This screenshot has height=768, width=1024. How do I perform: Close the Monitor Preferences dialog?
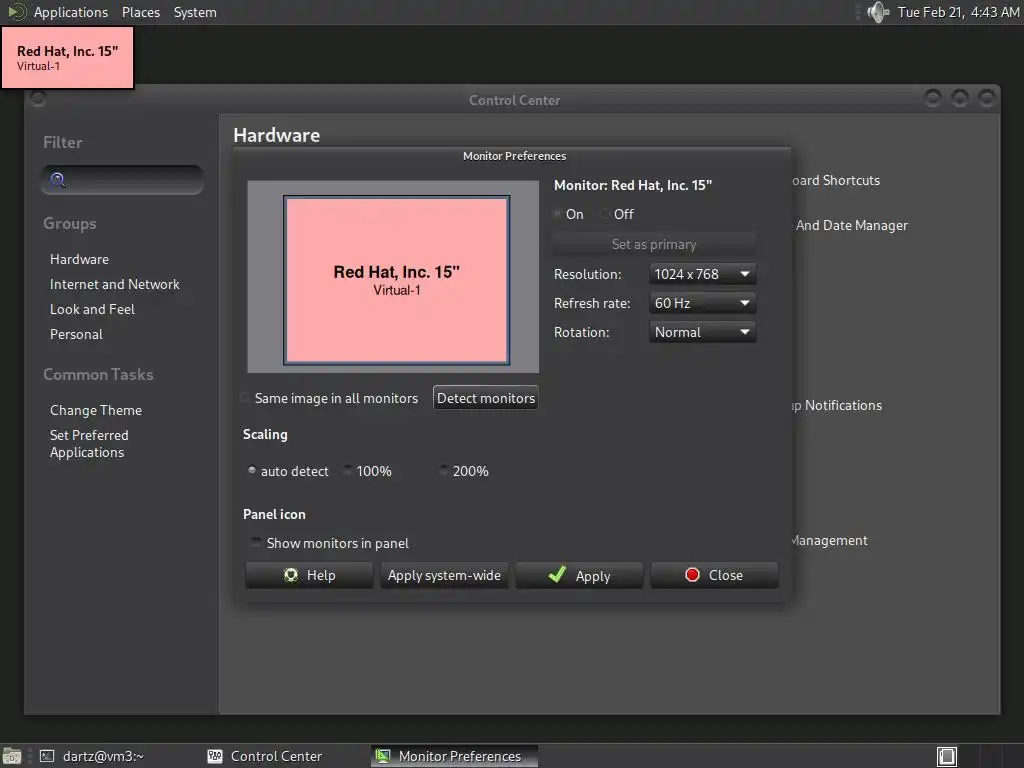tap(714, 575)
